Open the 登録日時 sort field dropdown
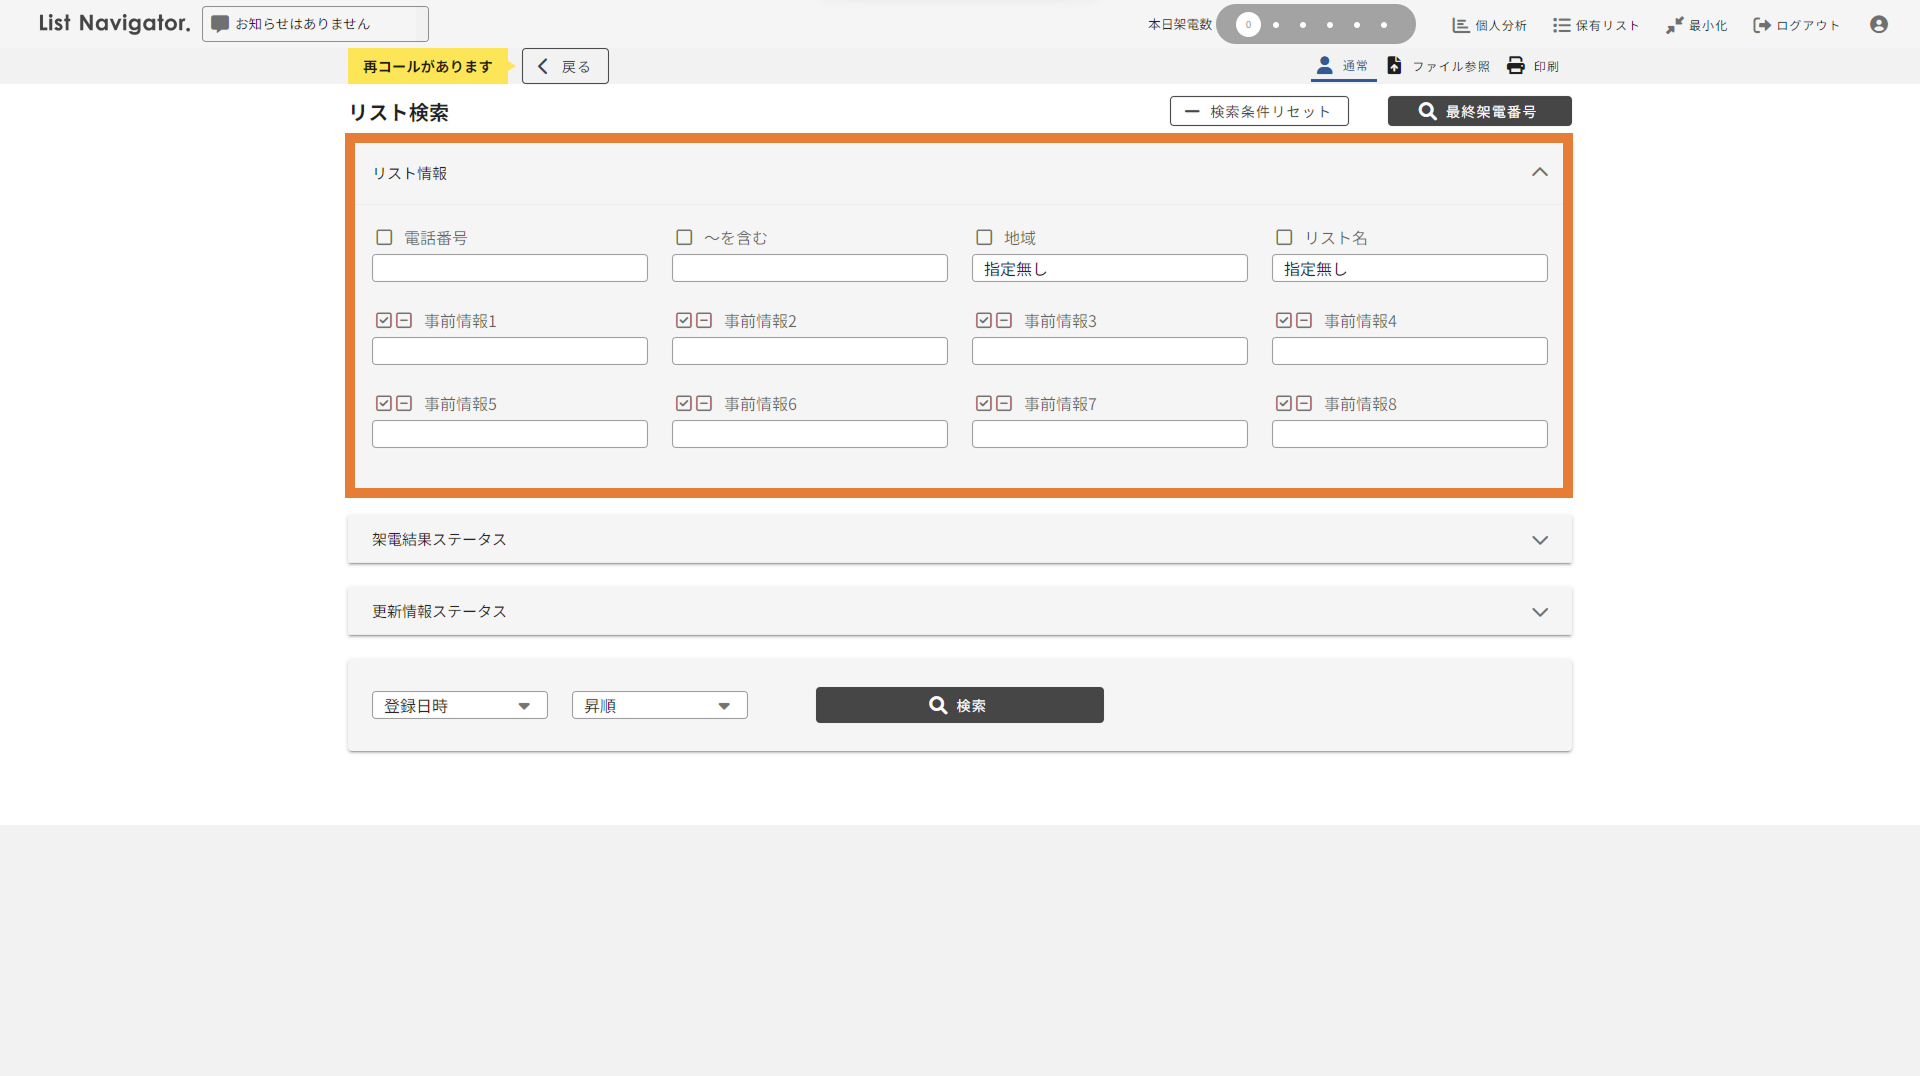This screenshot has width=1920, height=1076. click(x=459, y=706)
